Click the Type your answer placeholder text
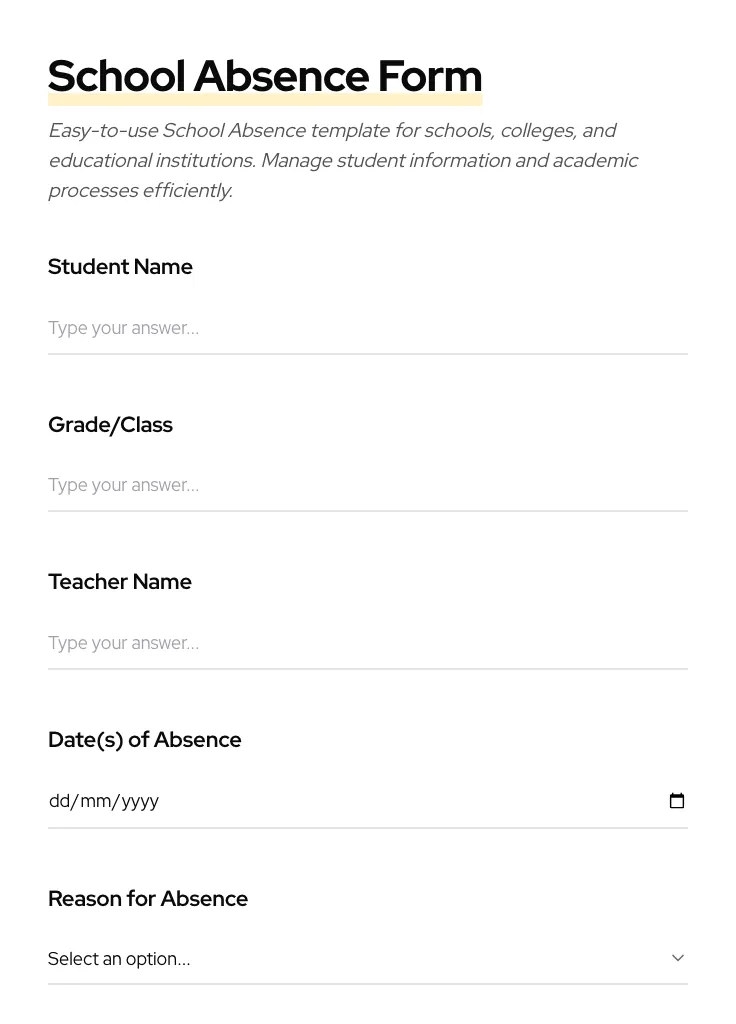 pos(123,328)
